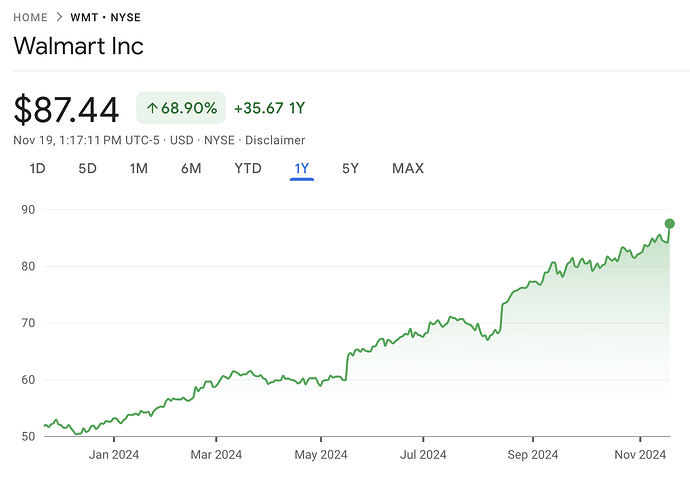Click the May 2024 axis label
This screenshot has width=690, height=478.
(321, 455)
